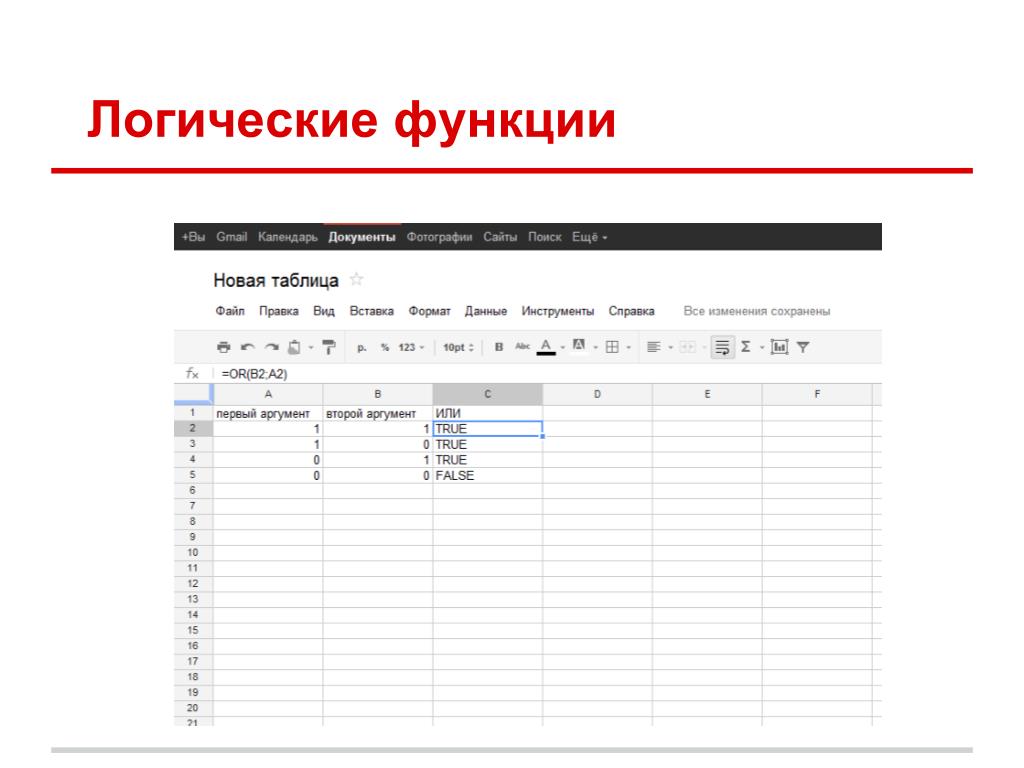
Task: Click the horizontal align icon
Action: click(x=654, y=347)
